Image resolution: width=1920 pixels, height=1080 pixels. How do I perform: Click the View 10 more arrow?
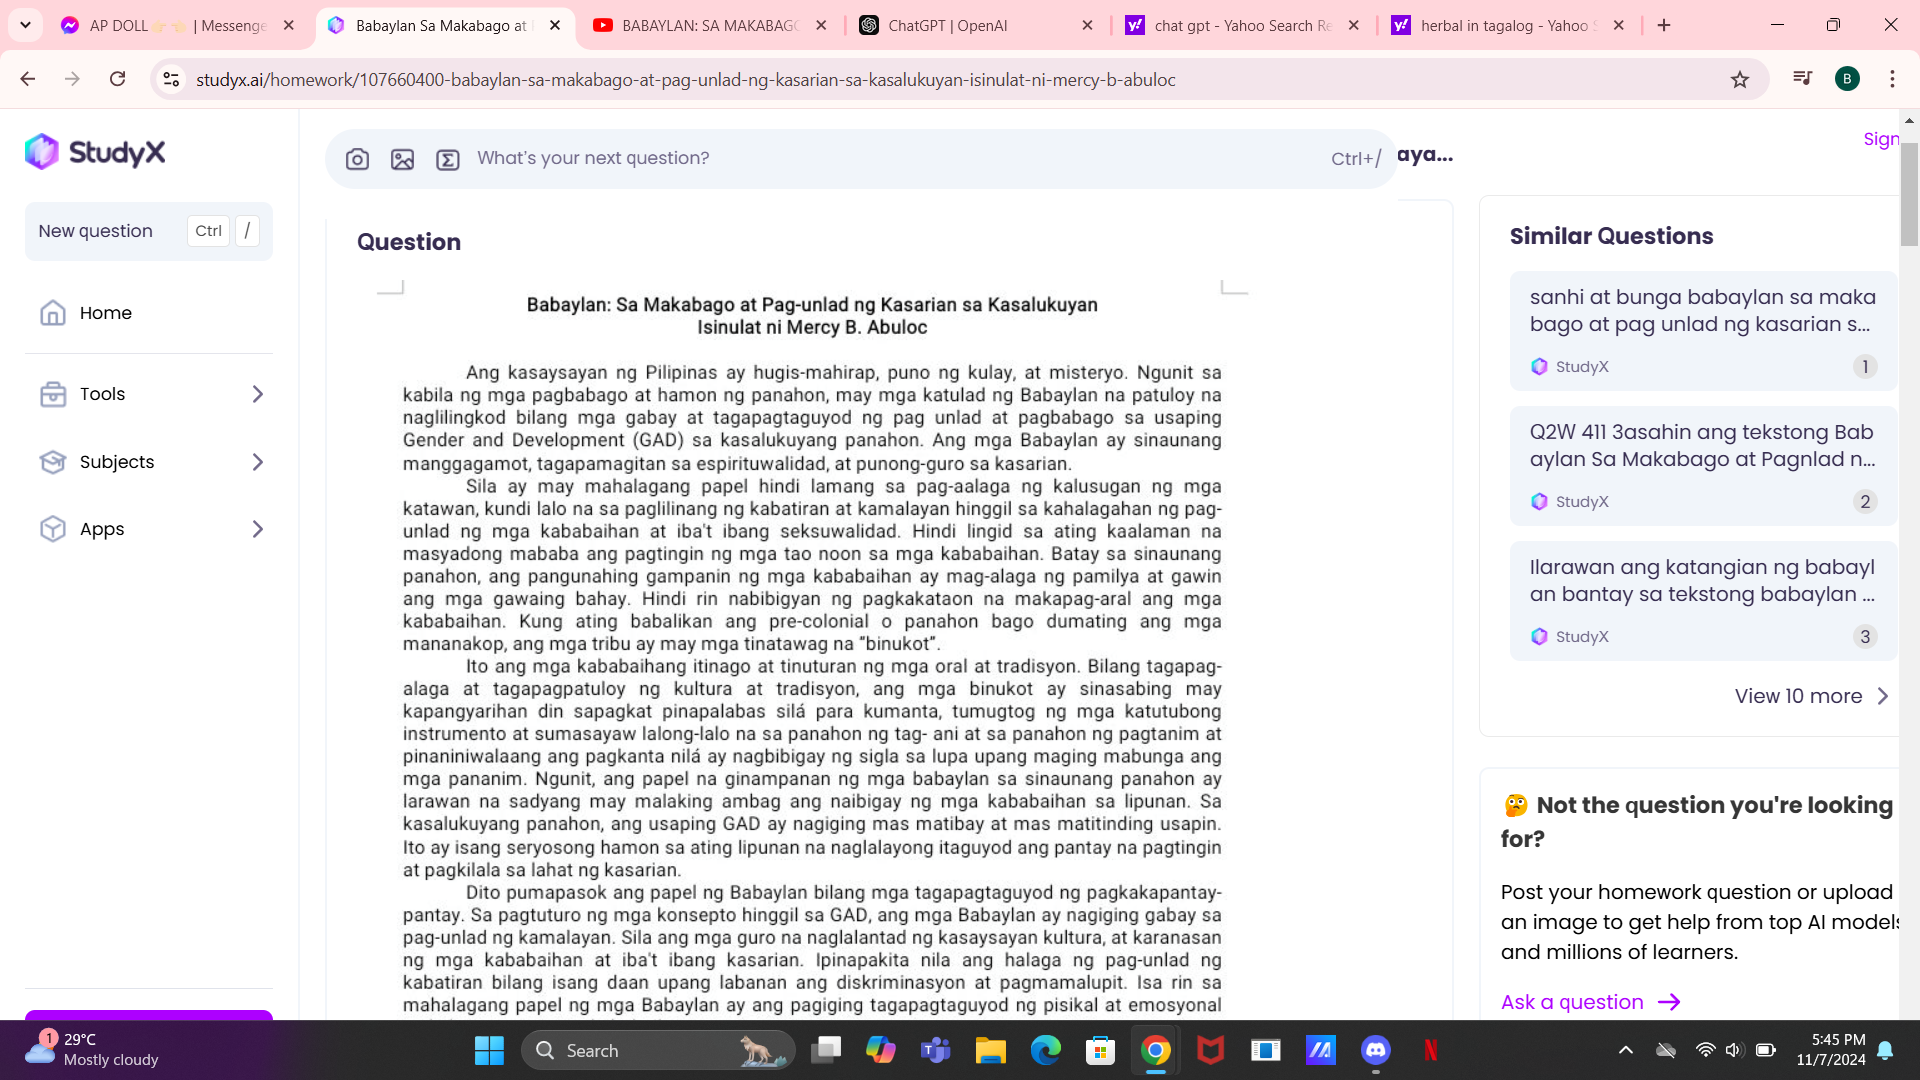click(1883, 696)
